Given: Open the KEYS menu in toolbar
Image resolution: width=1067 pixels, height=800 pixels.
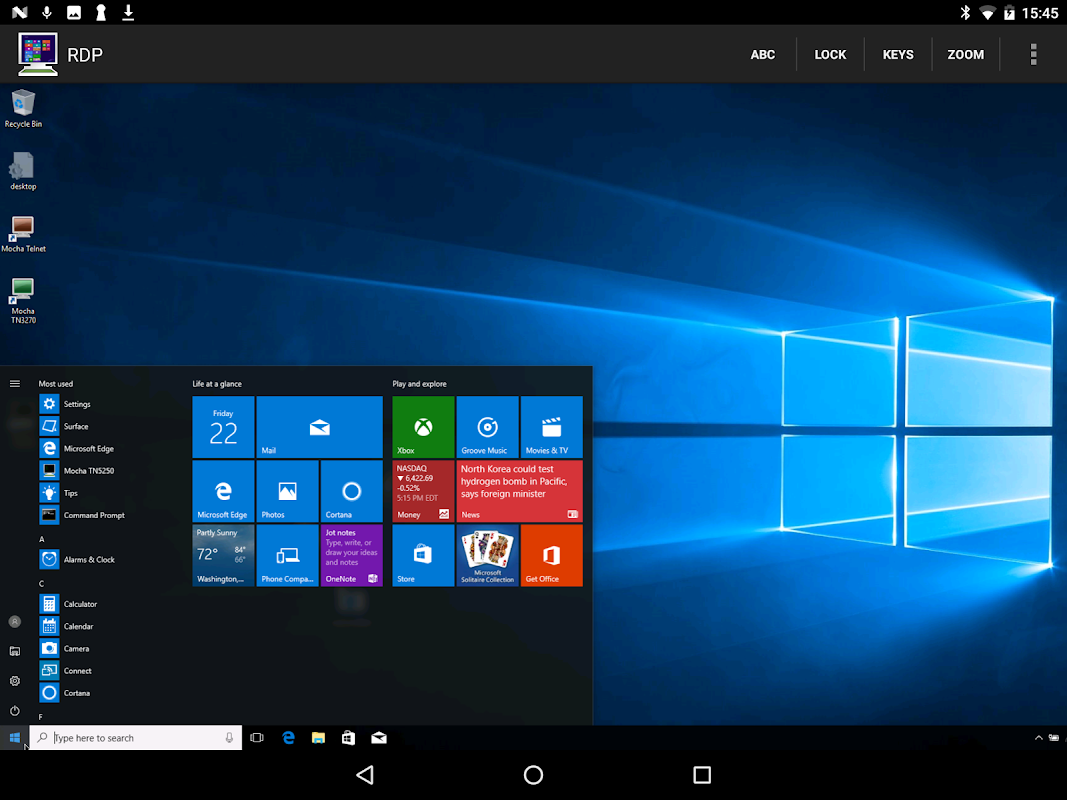Looking at the screenshot, I should [x=898, y=54].
